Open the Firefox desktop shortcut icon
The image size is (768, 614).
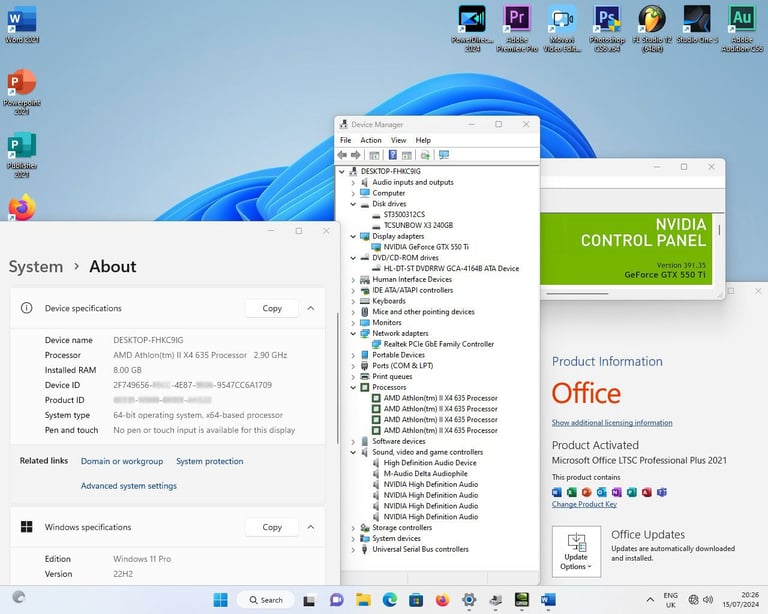(22, 208)
